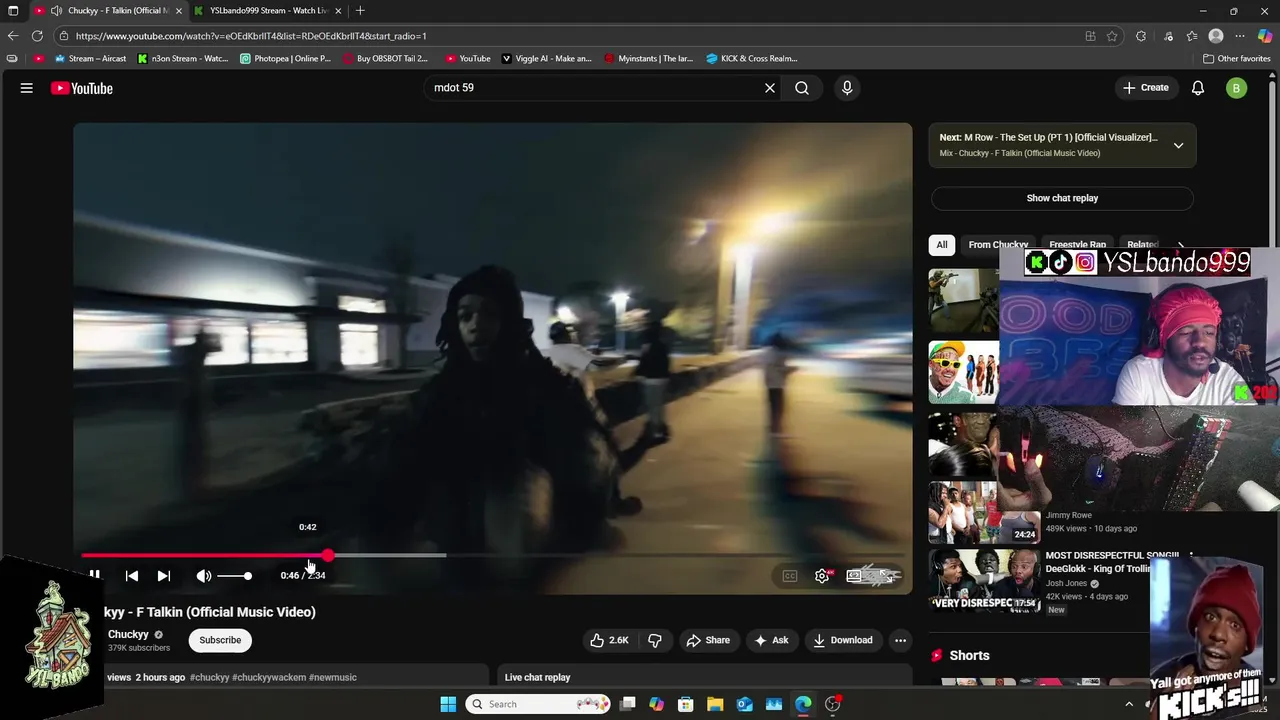Clear the search box text

click(770, 88)
